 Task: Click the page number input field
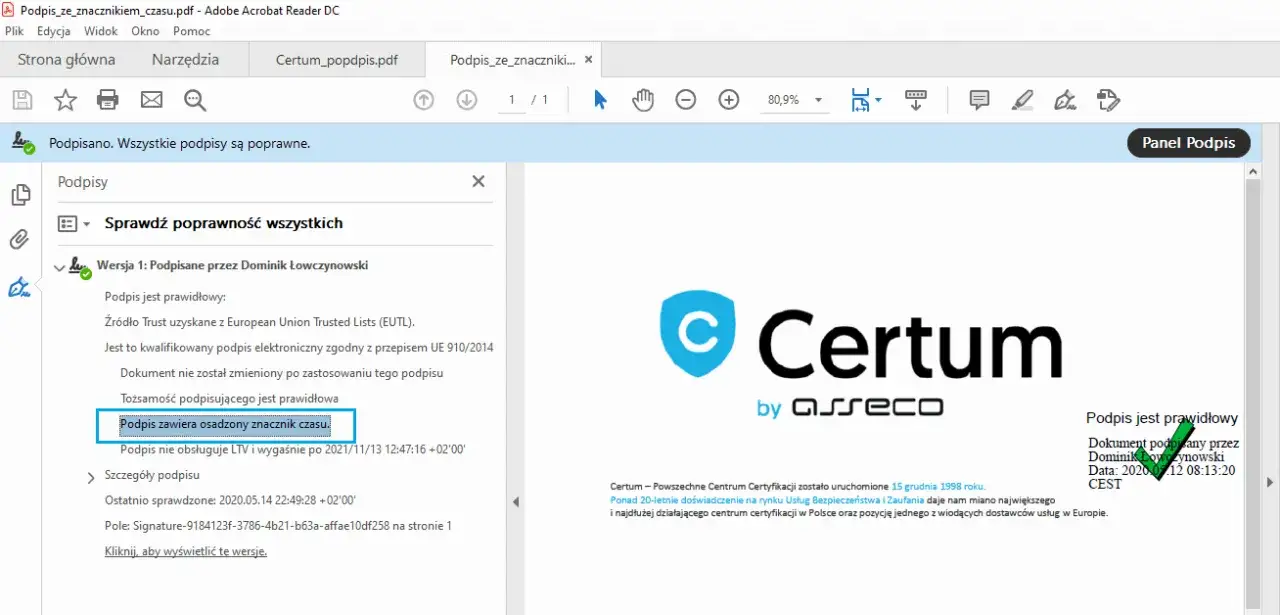(x=512, y=100)
